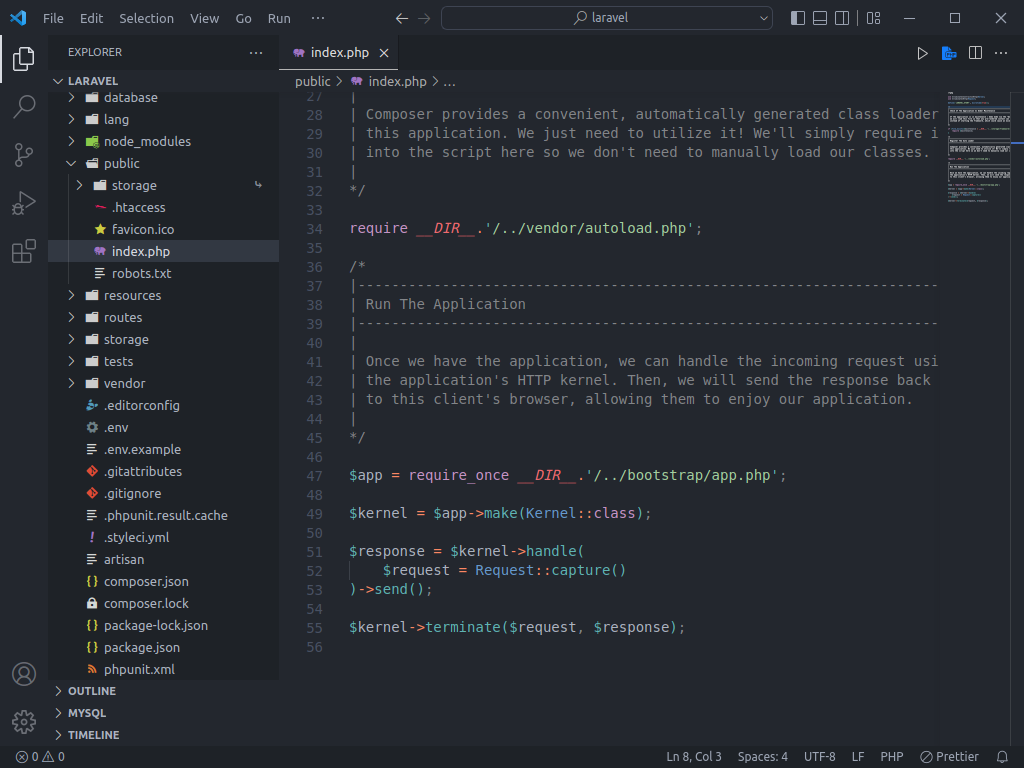Open .htaccess file in explorer
Viewport: 1024px width, 768px height.
163,208
